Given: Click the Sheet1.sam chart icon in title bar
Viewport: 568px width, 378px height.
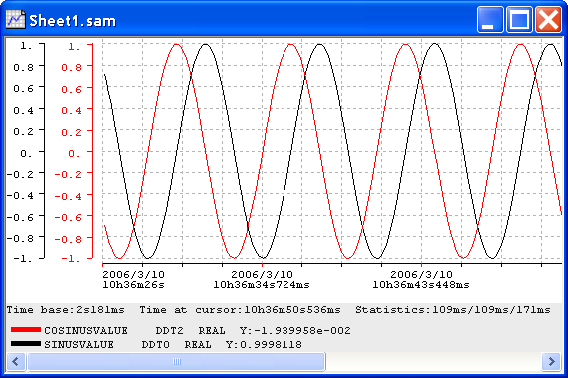Looking at the screenshot, I should coord(16,20).
